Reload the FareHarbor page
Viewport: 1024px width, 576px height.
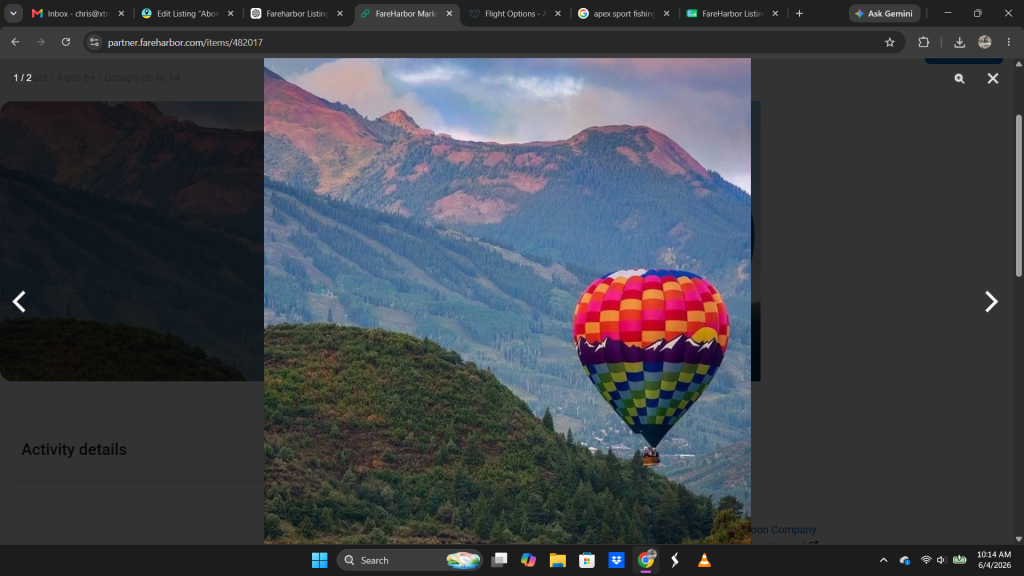(66, 42)
